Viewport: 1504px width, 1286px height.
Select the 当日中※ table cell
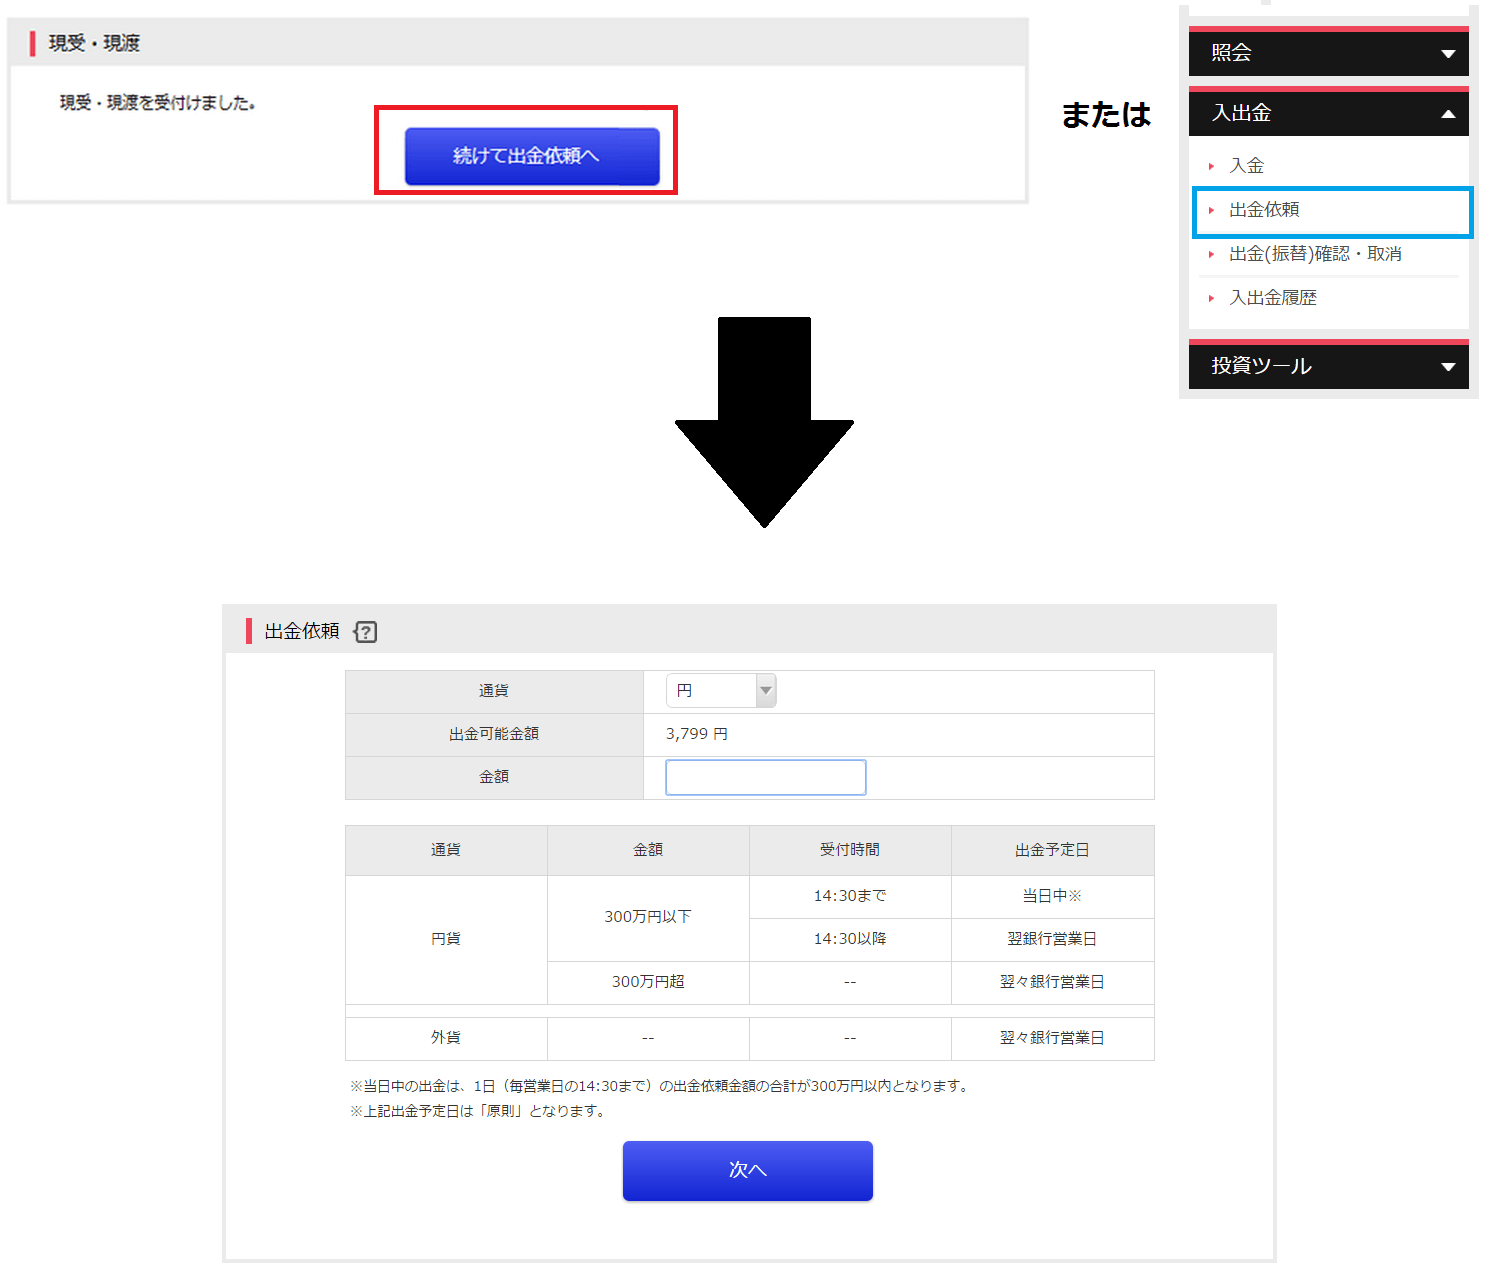pos(1051,896)
